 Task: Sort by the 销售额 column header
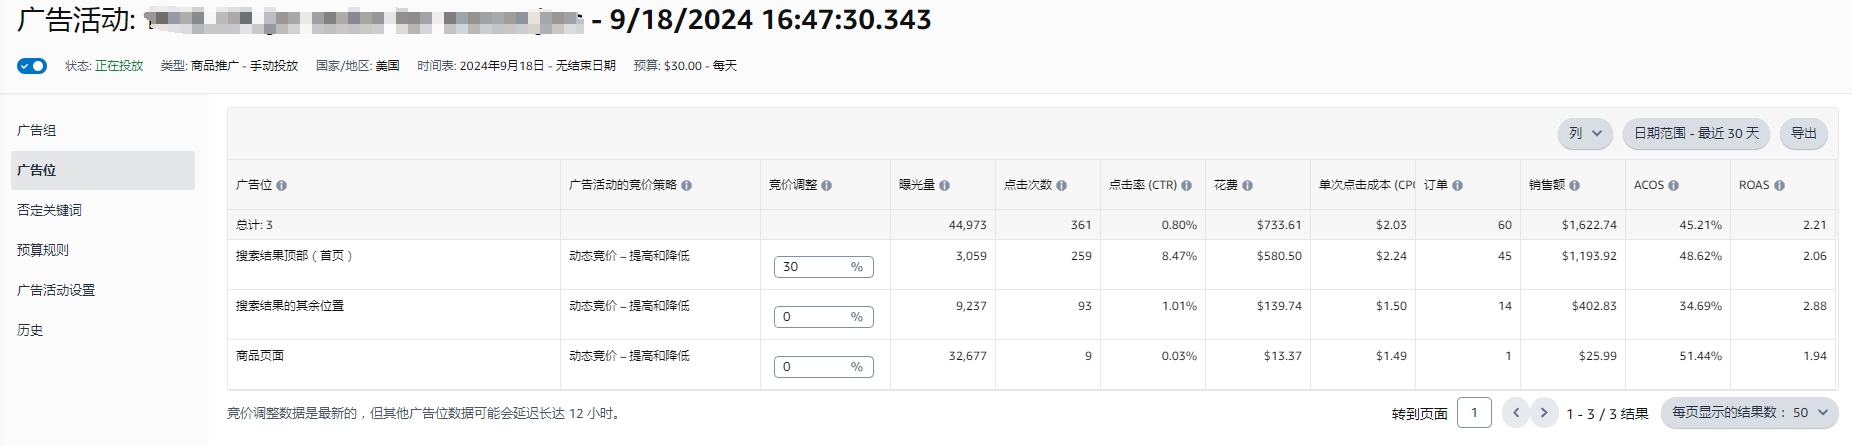point(1547,185)
